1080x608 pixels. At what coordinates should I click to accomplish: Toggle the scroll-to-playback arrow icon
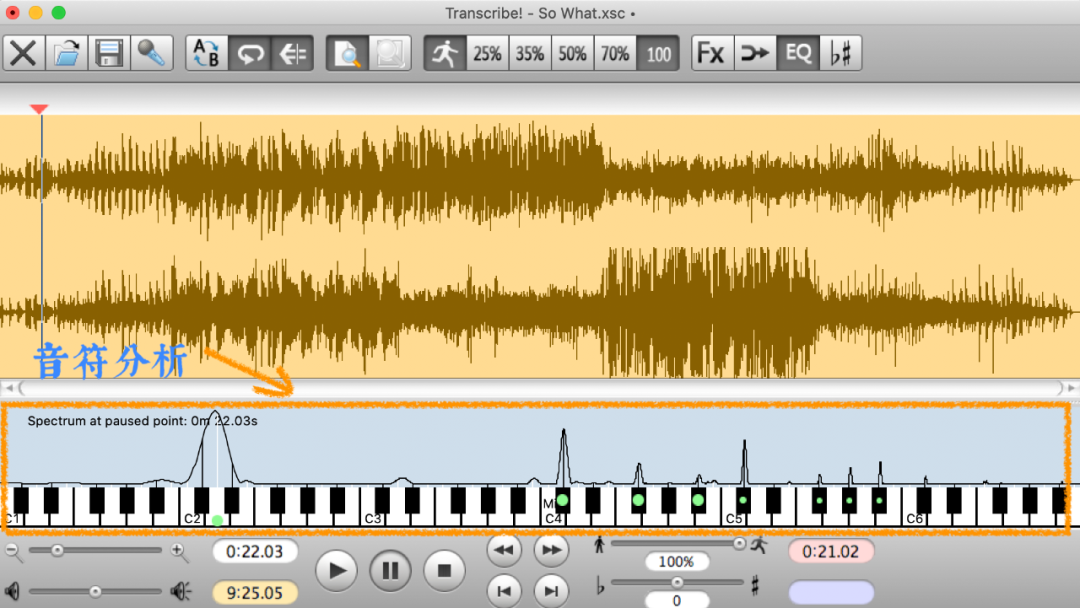tap(293, 53)
